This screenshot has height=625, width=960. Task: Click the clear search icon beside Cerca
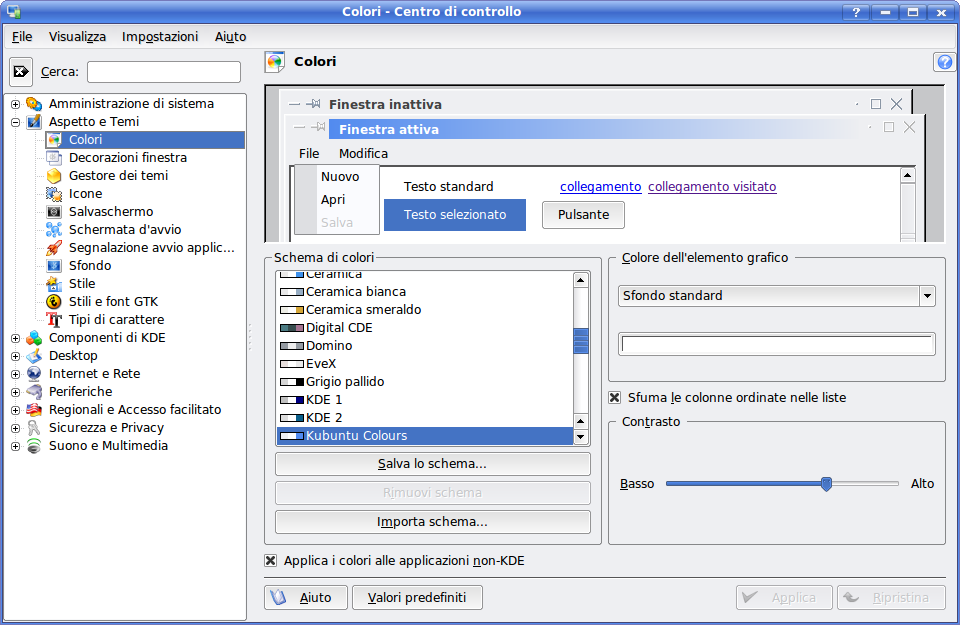point(21,72)
